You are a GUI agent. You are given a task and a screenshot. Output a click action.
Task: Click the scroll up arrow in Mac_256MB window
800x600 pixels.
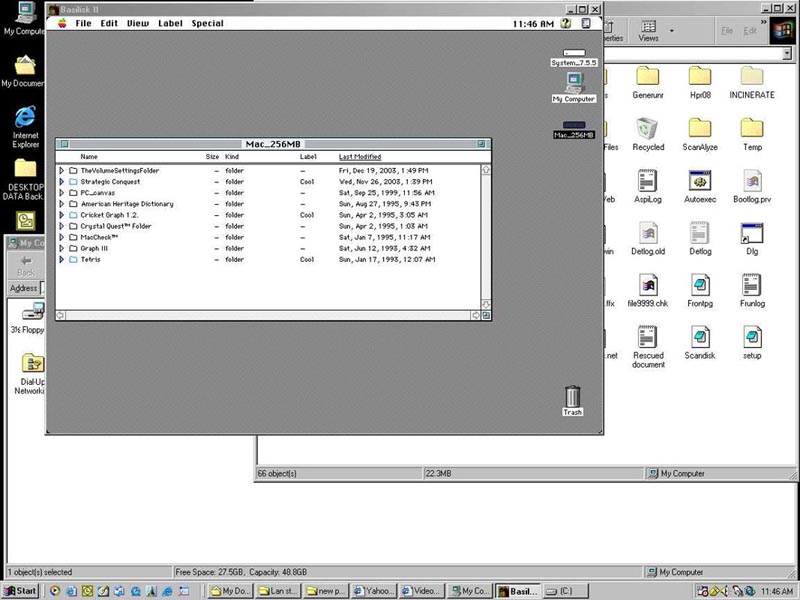486,169
